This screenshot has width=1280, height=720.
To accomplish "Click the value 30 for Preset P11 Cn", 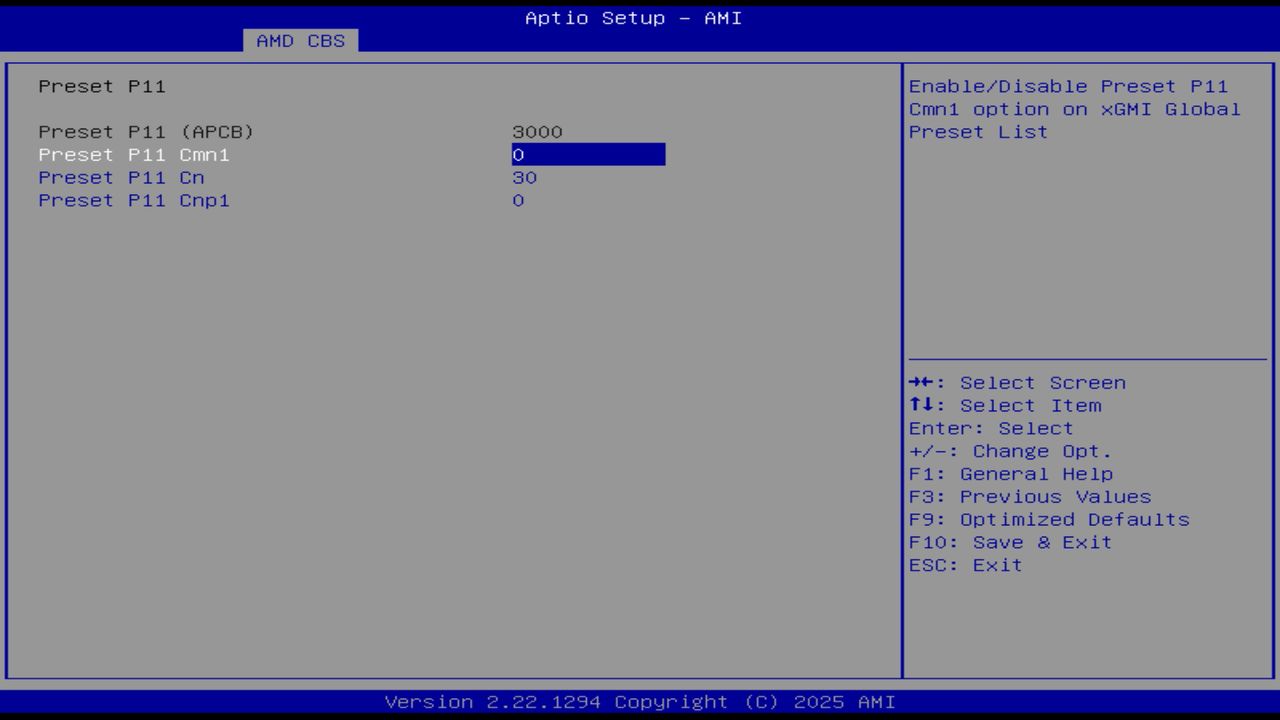I will (x=525, y=177).
